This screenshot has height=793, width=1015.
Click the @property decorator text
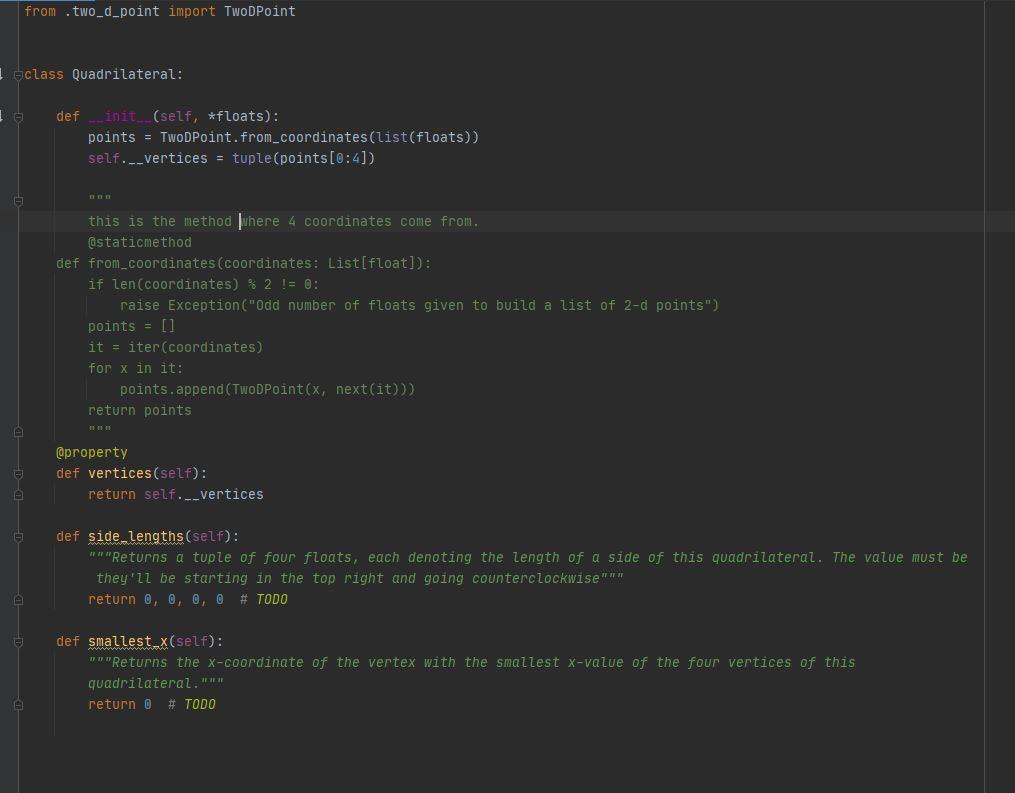92,452
